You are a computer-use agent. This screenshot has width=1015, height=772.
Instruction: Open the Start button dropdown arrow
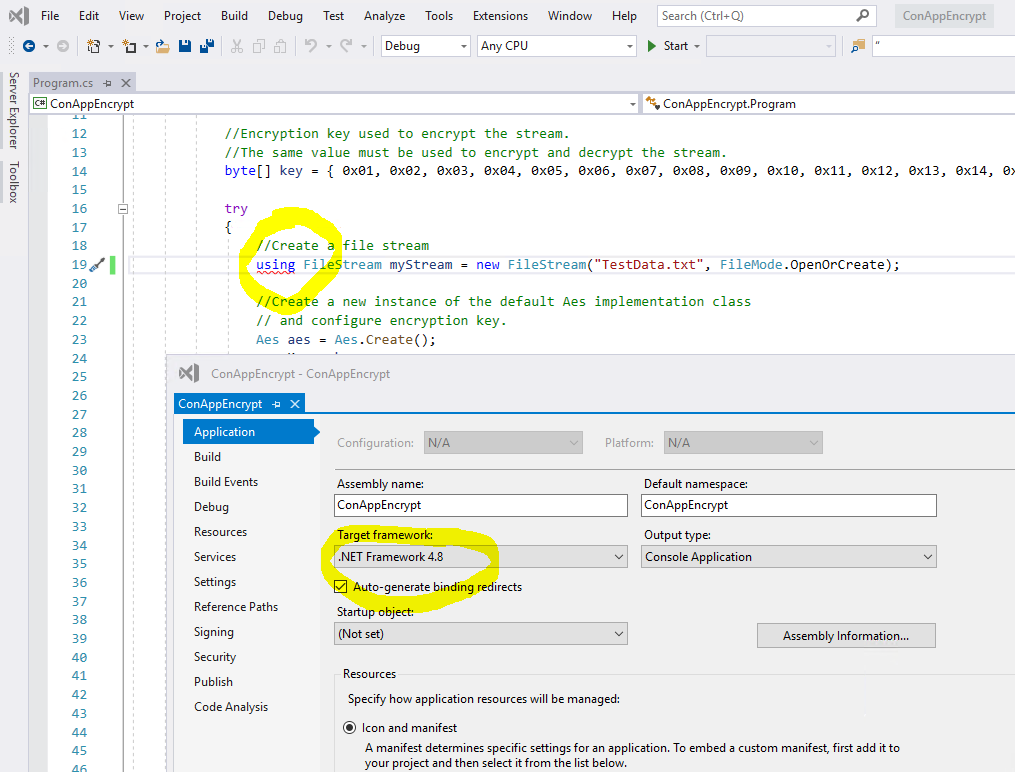tap(697, 46)
